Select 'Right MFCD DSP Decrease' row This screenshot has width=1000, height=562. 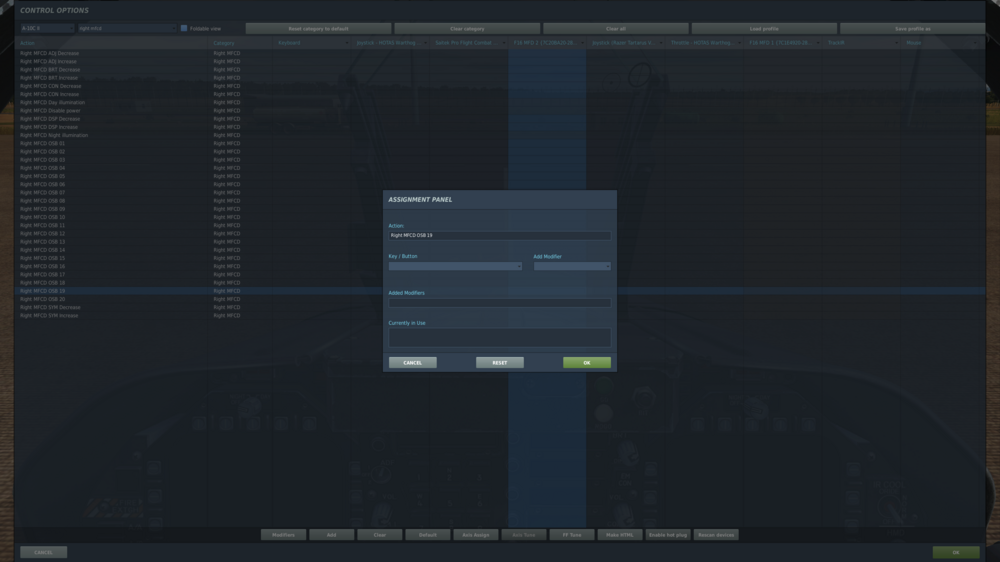[500, 119]
